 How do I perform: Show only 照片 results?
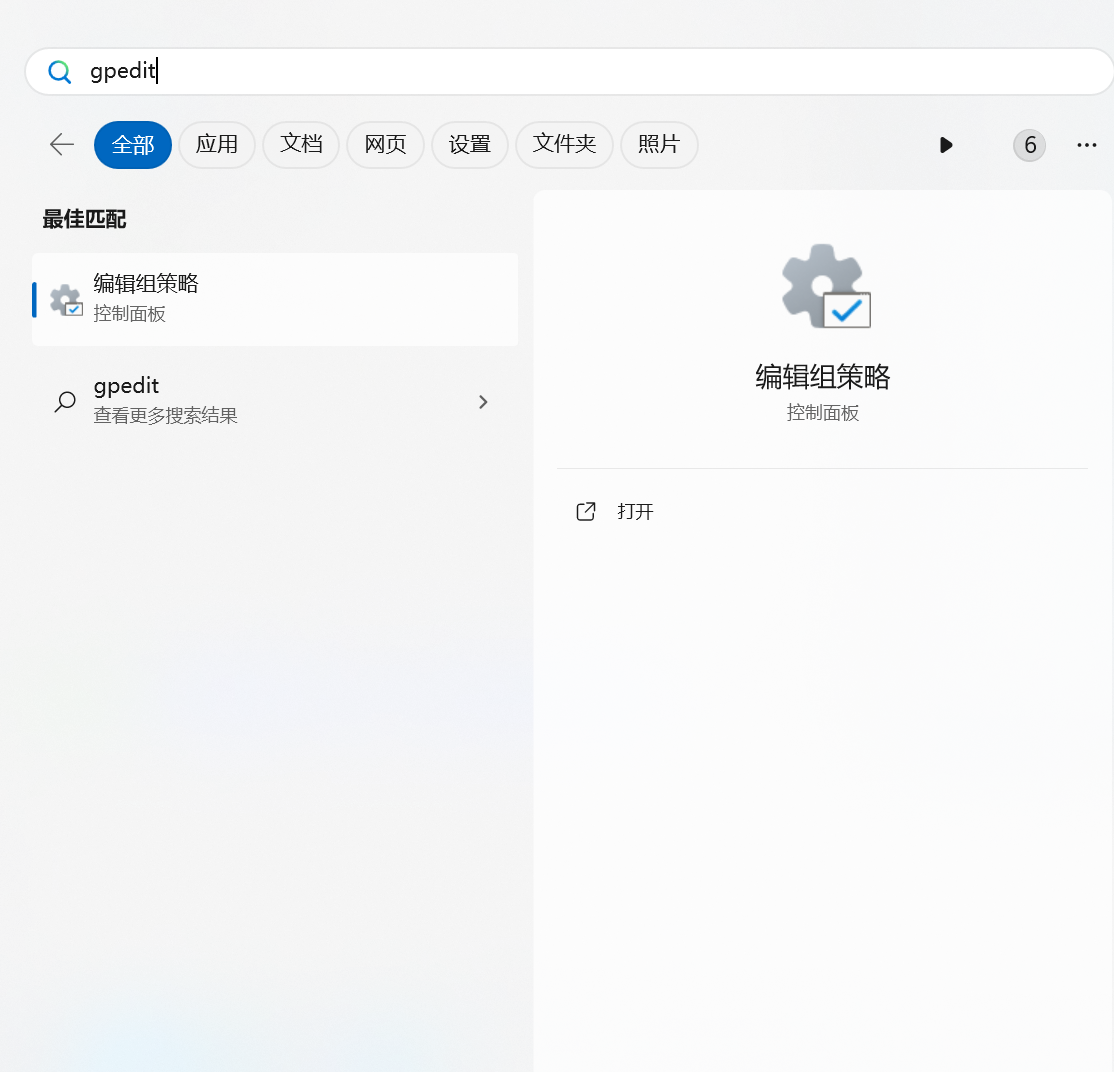pyautogui.click(x=659, y=145)
